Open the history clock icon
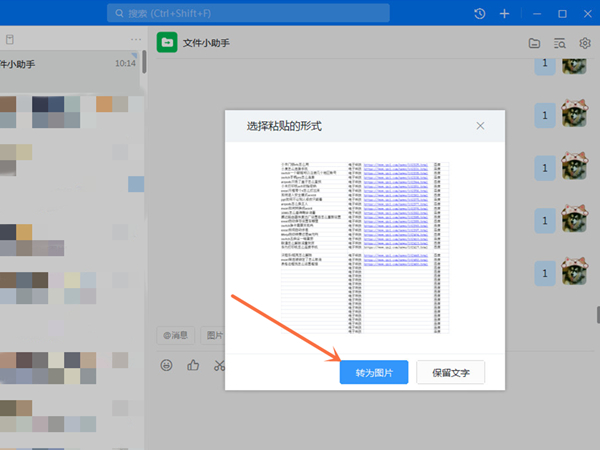 [479, 14]
